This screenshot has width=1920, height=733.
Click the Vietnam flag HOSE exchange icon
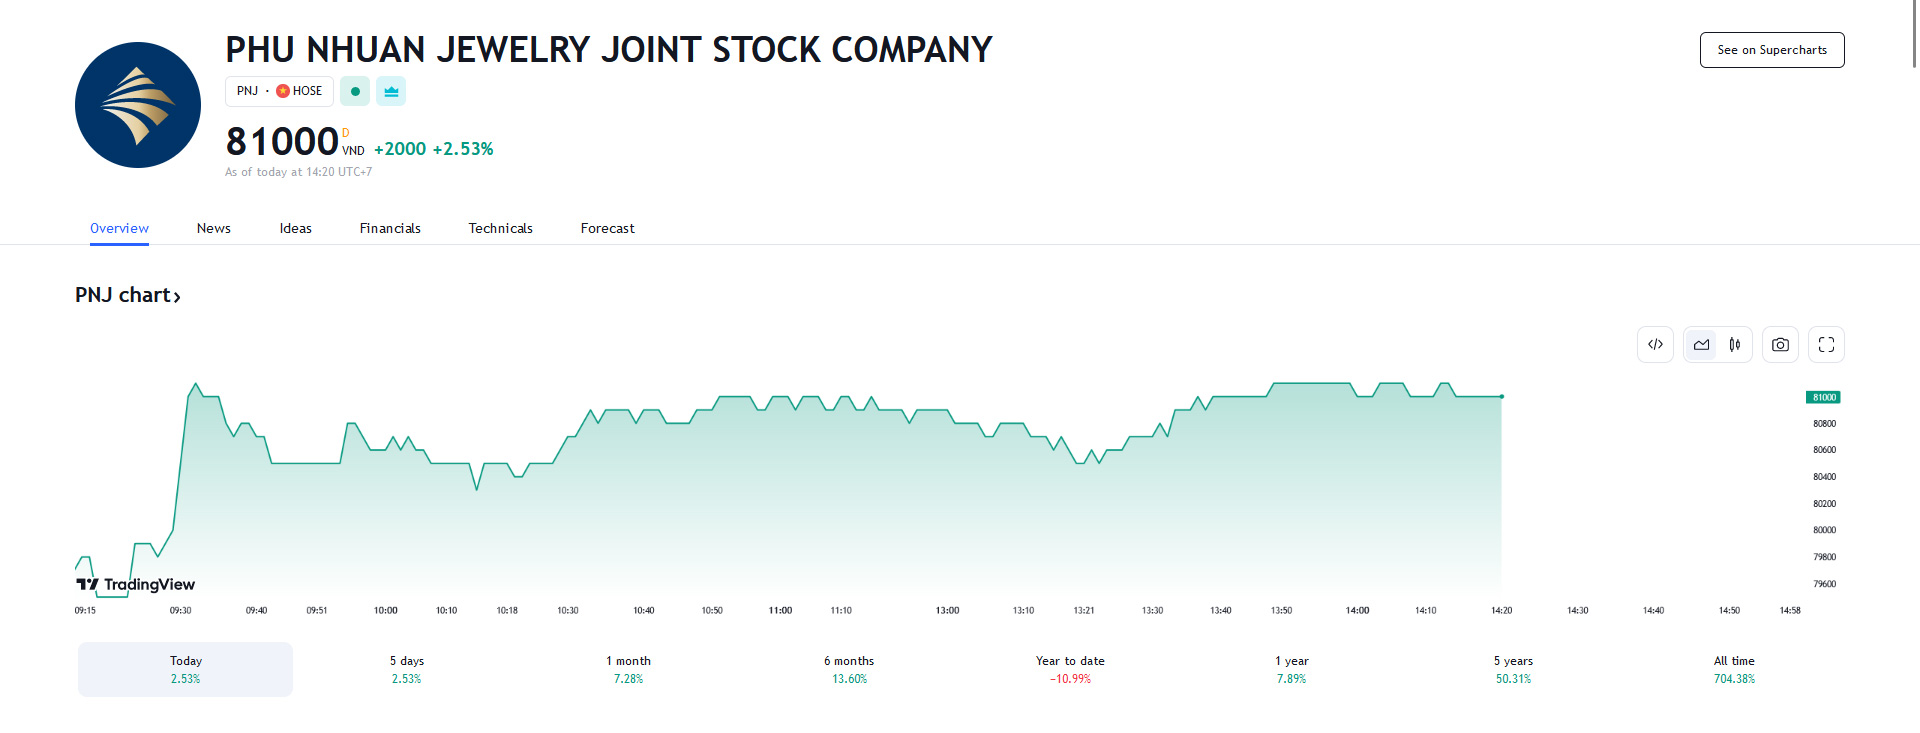click(x=284, y=91)
